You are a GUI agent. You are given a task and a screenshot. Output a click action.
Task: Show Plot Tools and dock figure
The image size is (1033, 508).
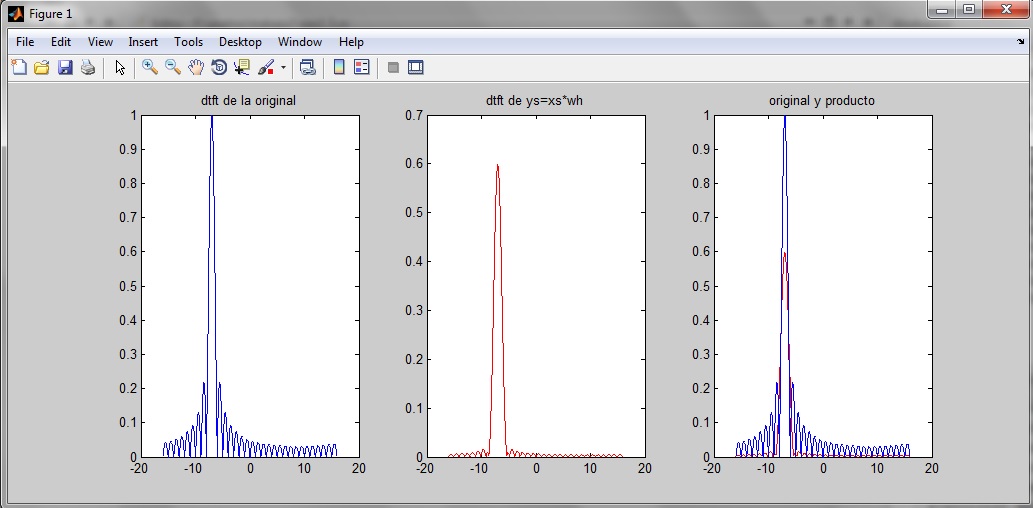[x=416, y=68]
